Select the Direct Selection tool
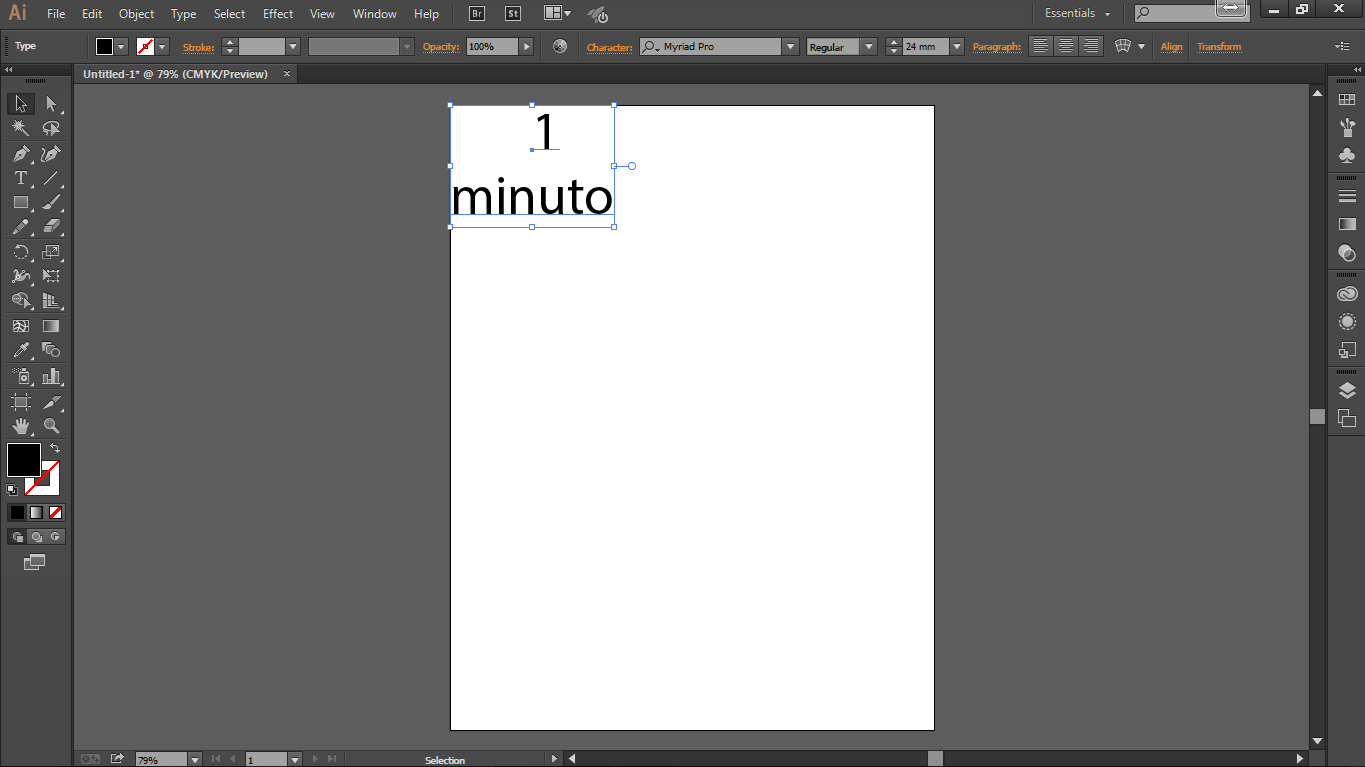Viewport: 1365px width, 767px height. (52, 104)
